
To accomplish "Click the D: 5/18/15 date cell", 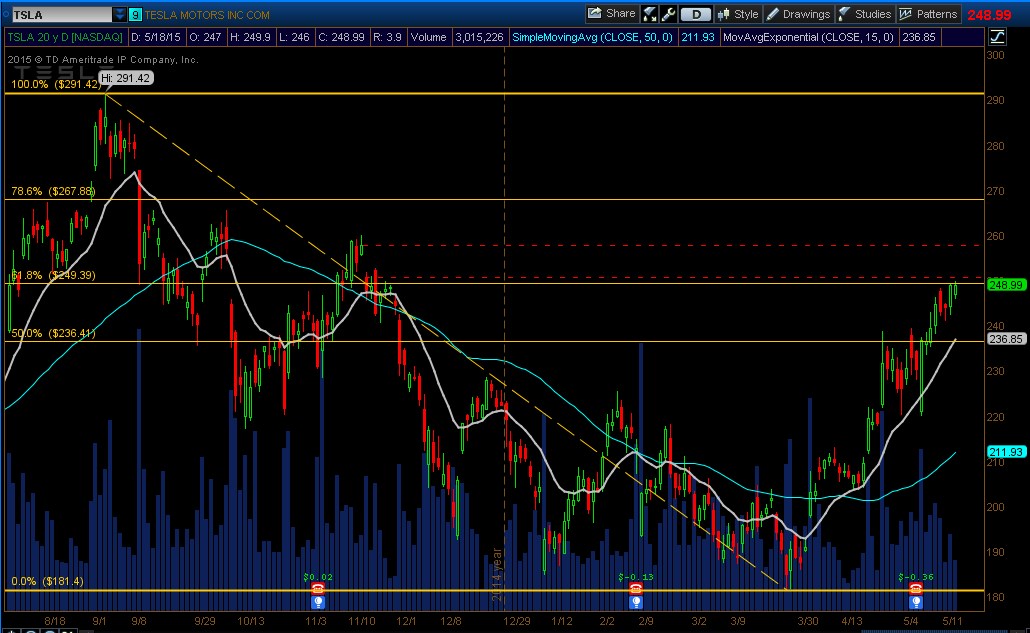I will click(156, 37).
